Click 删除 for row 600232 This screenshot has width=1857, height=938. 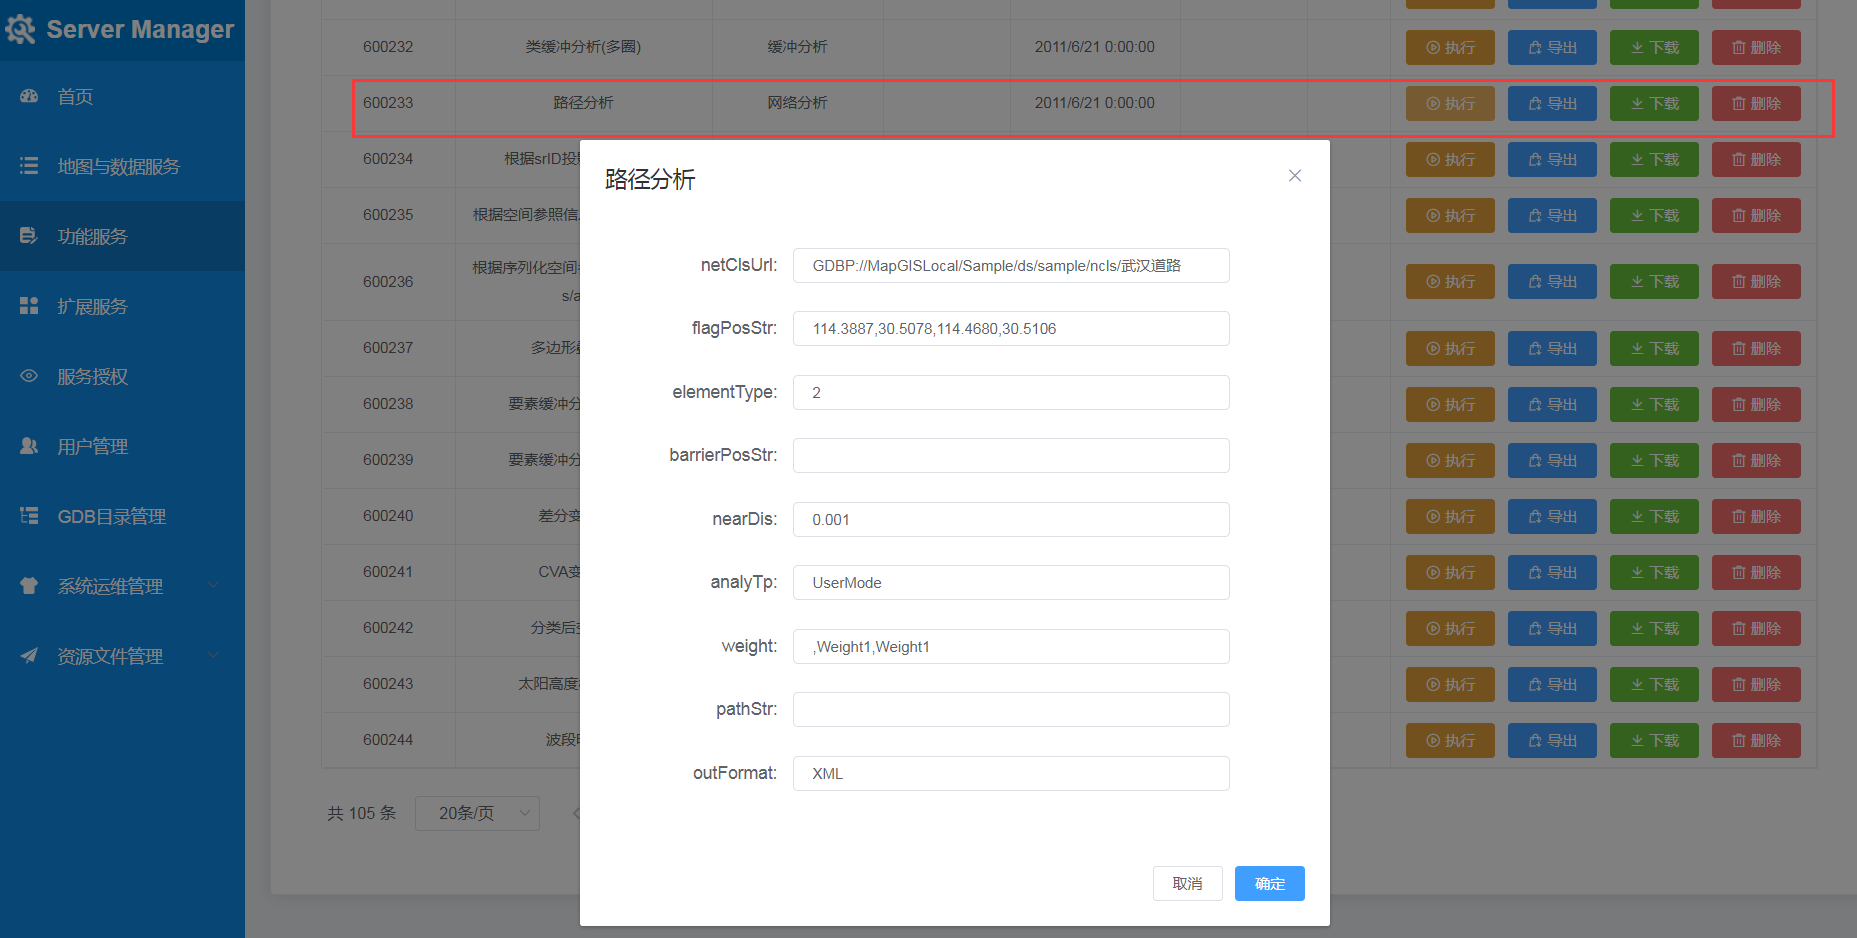coord(1756,48)
